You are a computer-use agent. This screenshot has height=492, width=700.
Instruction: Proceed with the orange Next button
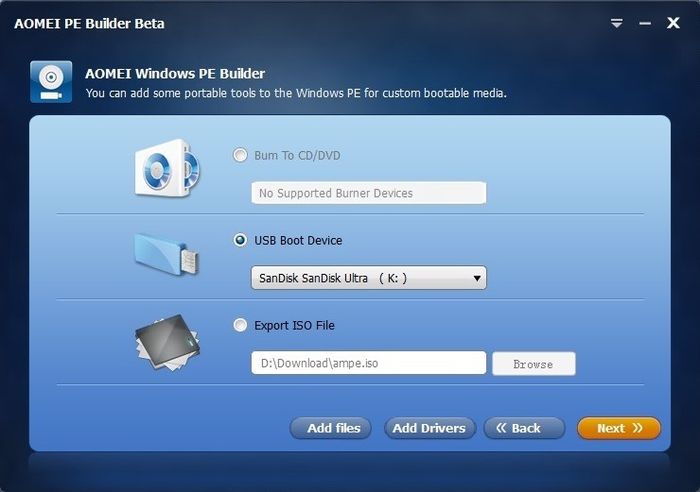pos(619,428)
